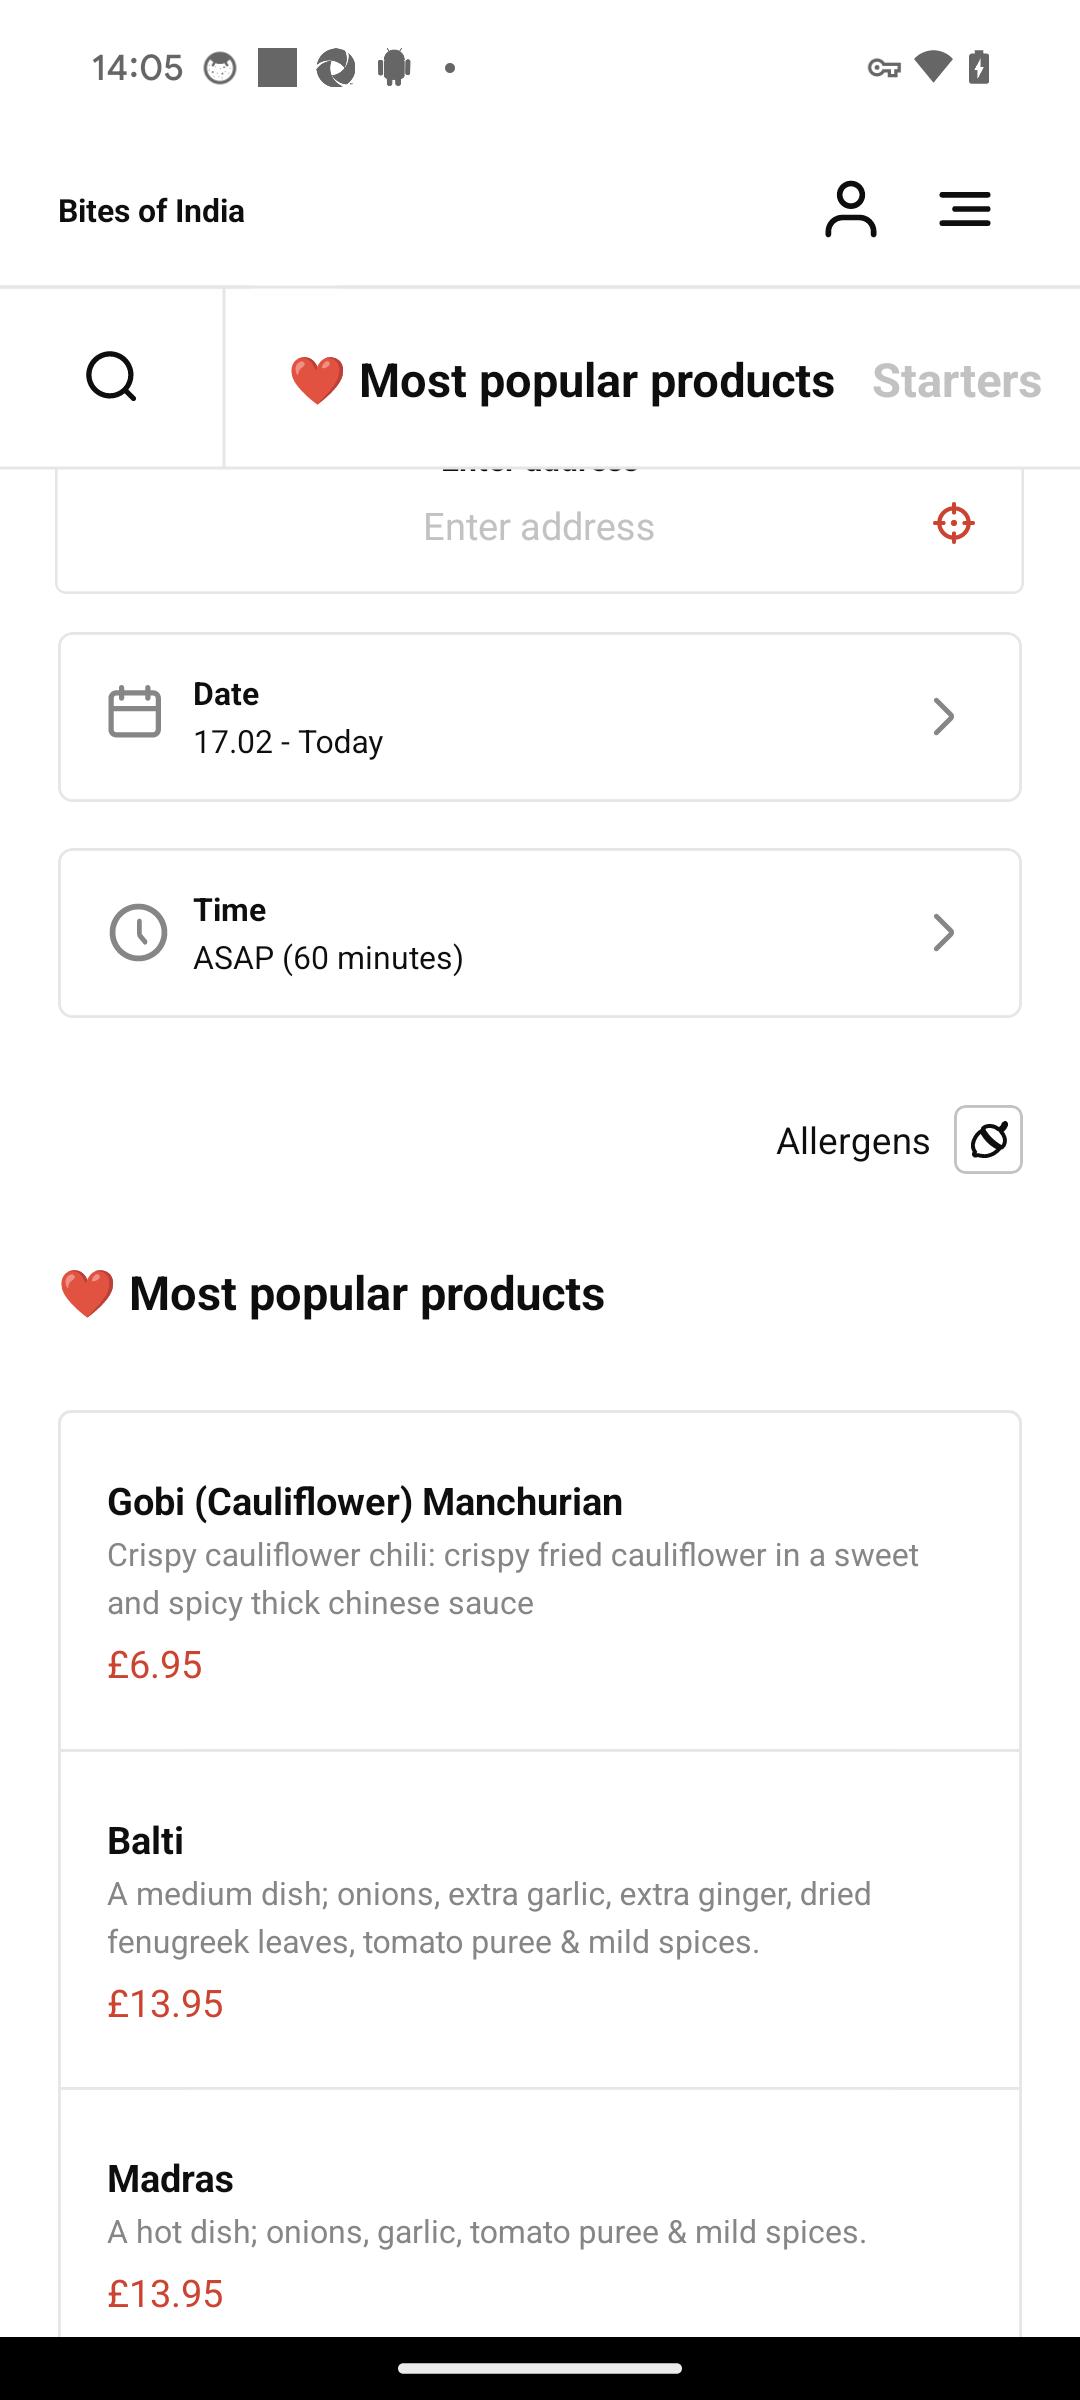This screenshot has width=1080, height=2400.
Task: Expand the Date selector chevron
Action: pyautogui.click(x=943, y=717)
